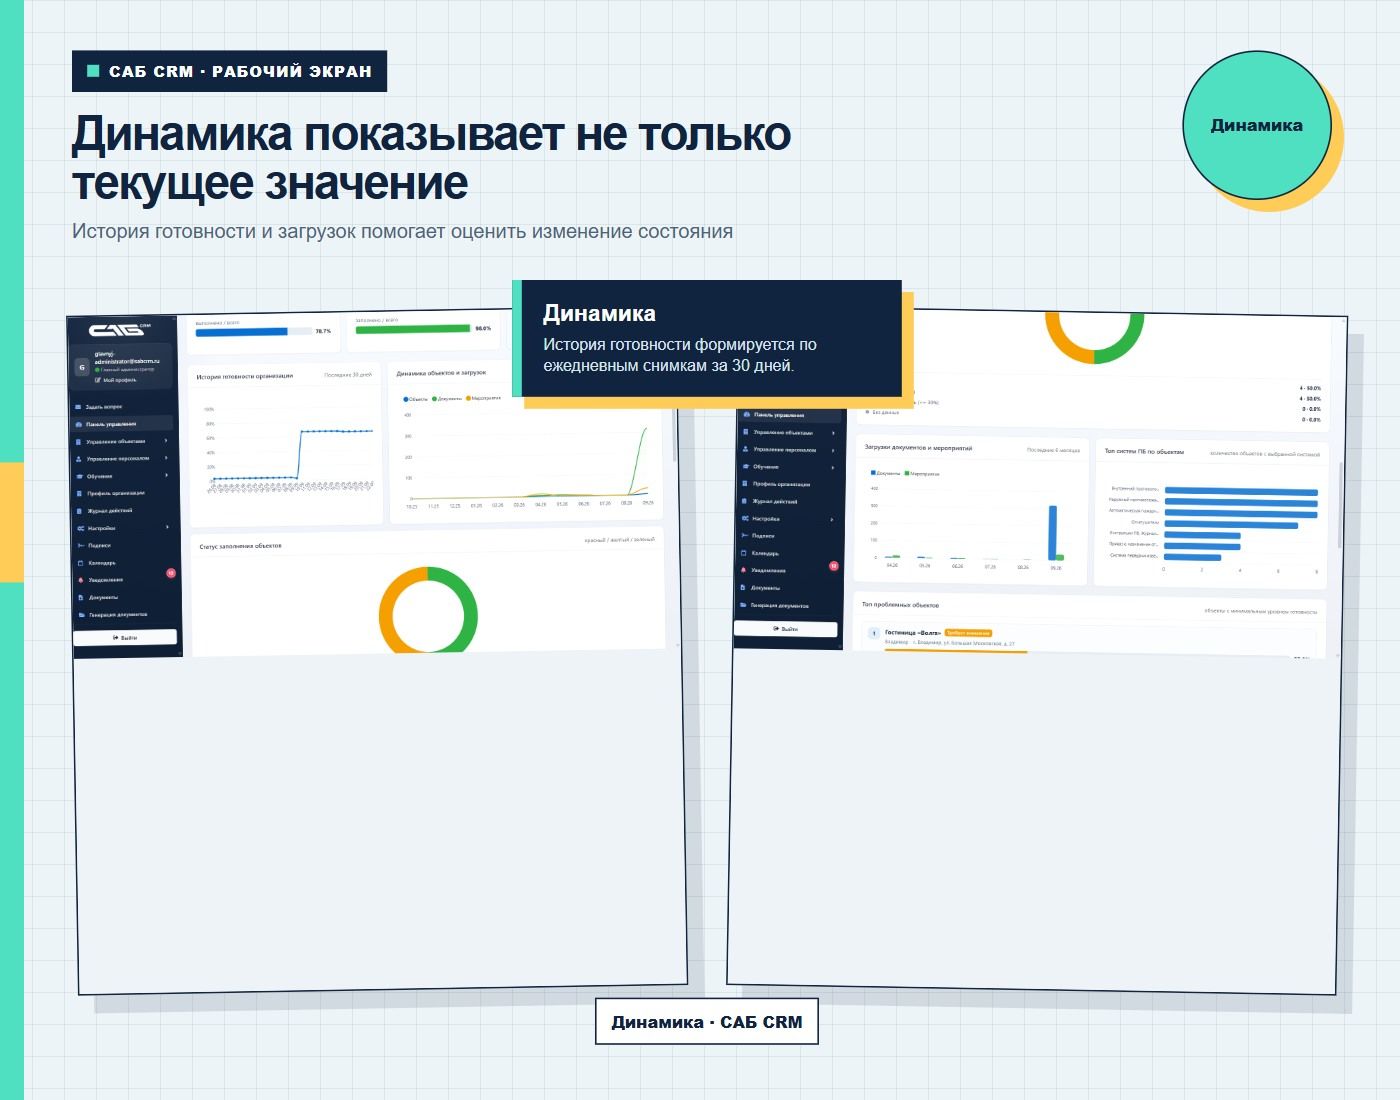Click the Подписки icon in left screenshot
The width and height of the screenshot is (1400, 1100).
pyautogui.click(x=79, y=545)
